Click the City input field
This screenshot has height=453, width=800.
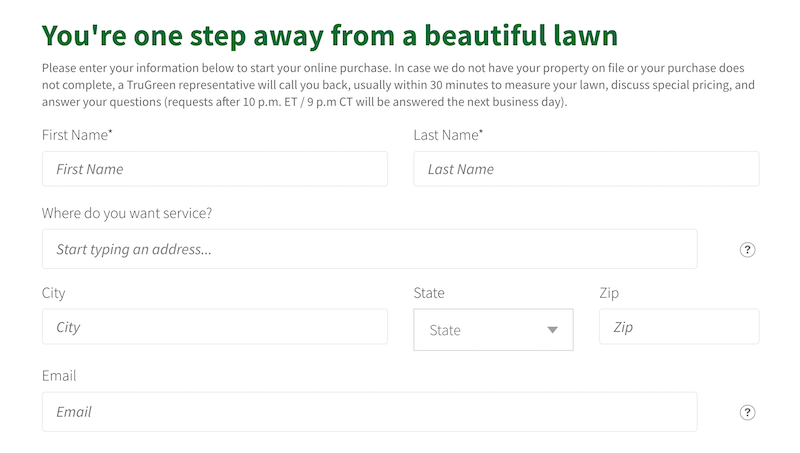(x=214, y=327)
